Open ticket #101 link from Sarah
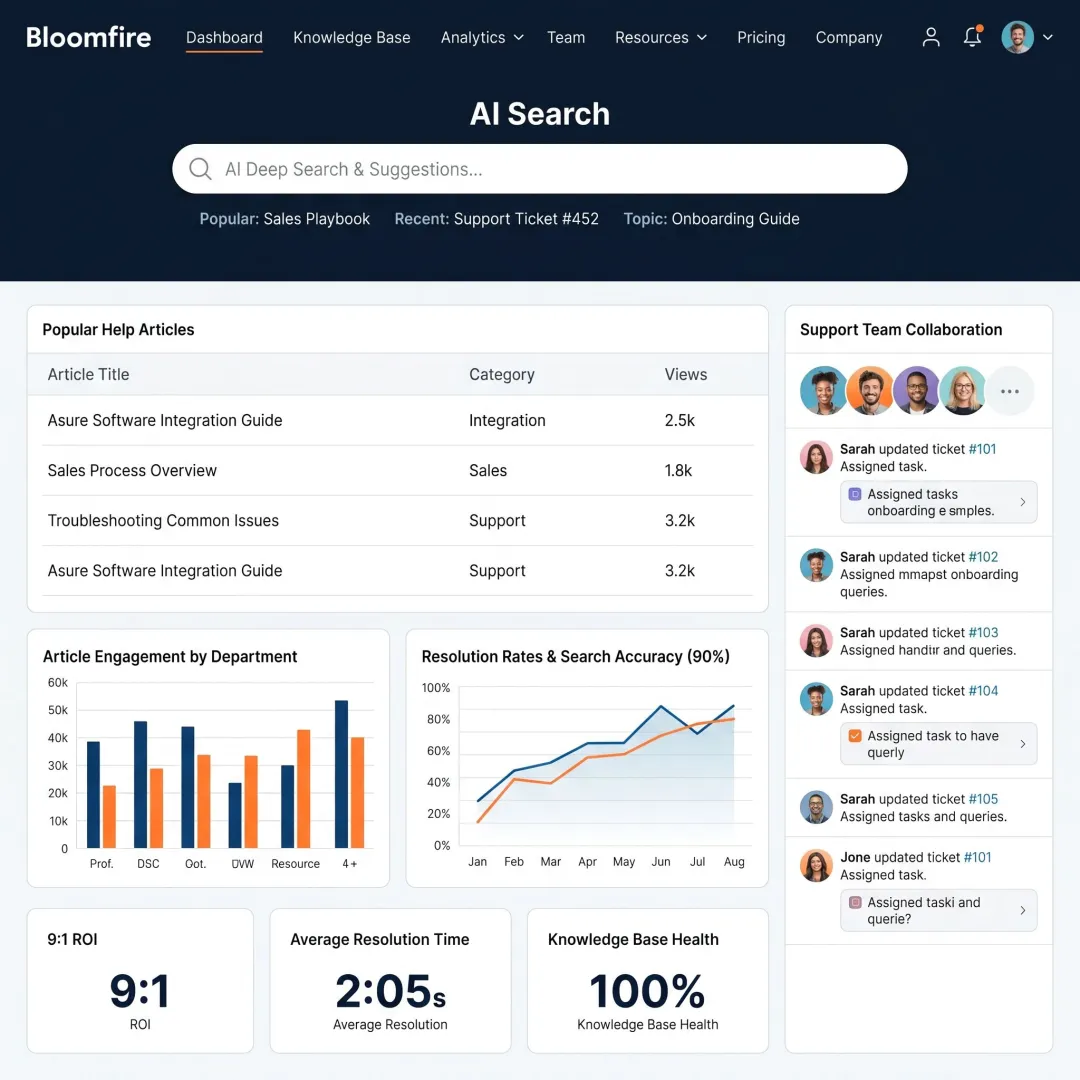This screenshot has width=1080, height=1080. (x=982, y=449)
